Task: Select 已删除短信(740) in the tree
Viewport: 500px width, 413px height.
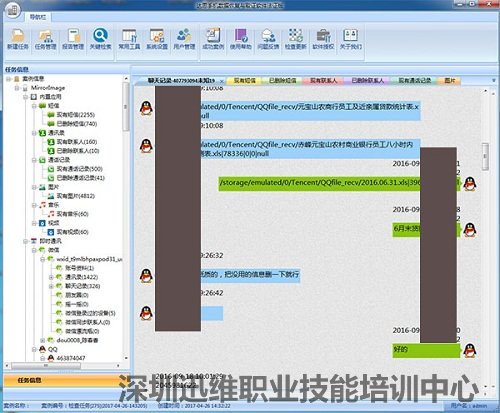Action: (x=77, y=124)
